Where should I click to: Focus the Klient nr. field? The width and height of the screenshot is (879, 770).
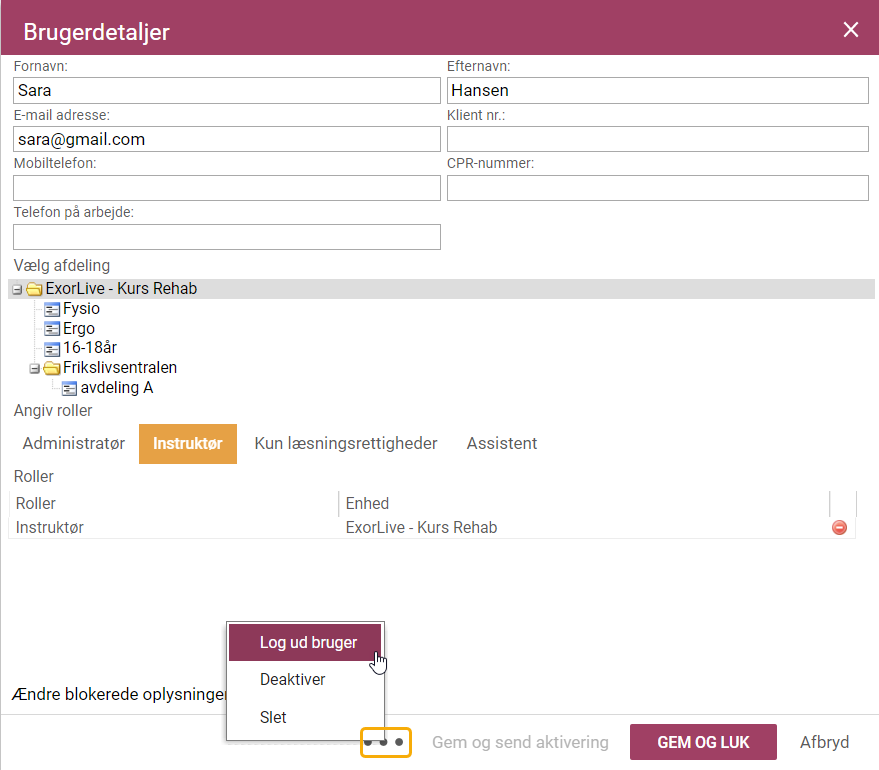658,139
